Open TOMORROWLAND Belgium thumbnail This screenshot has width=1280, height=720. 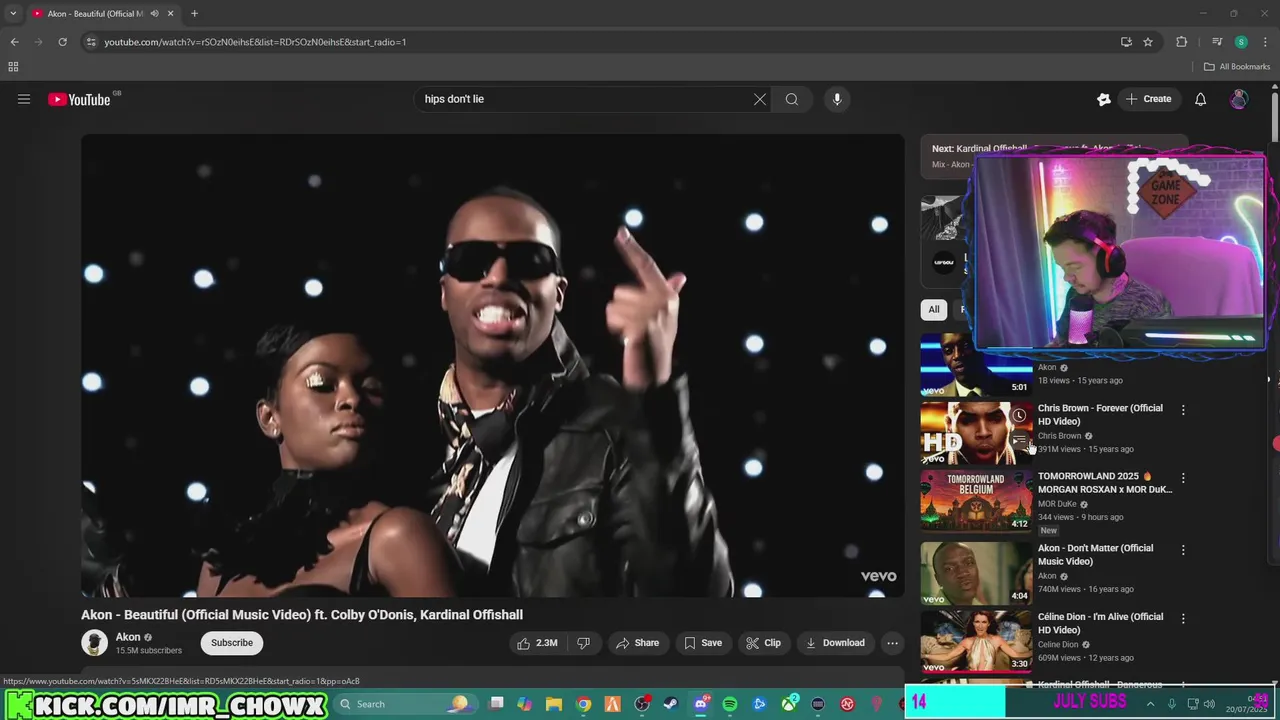coord(976,501)
